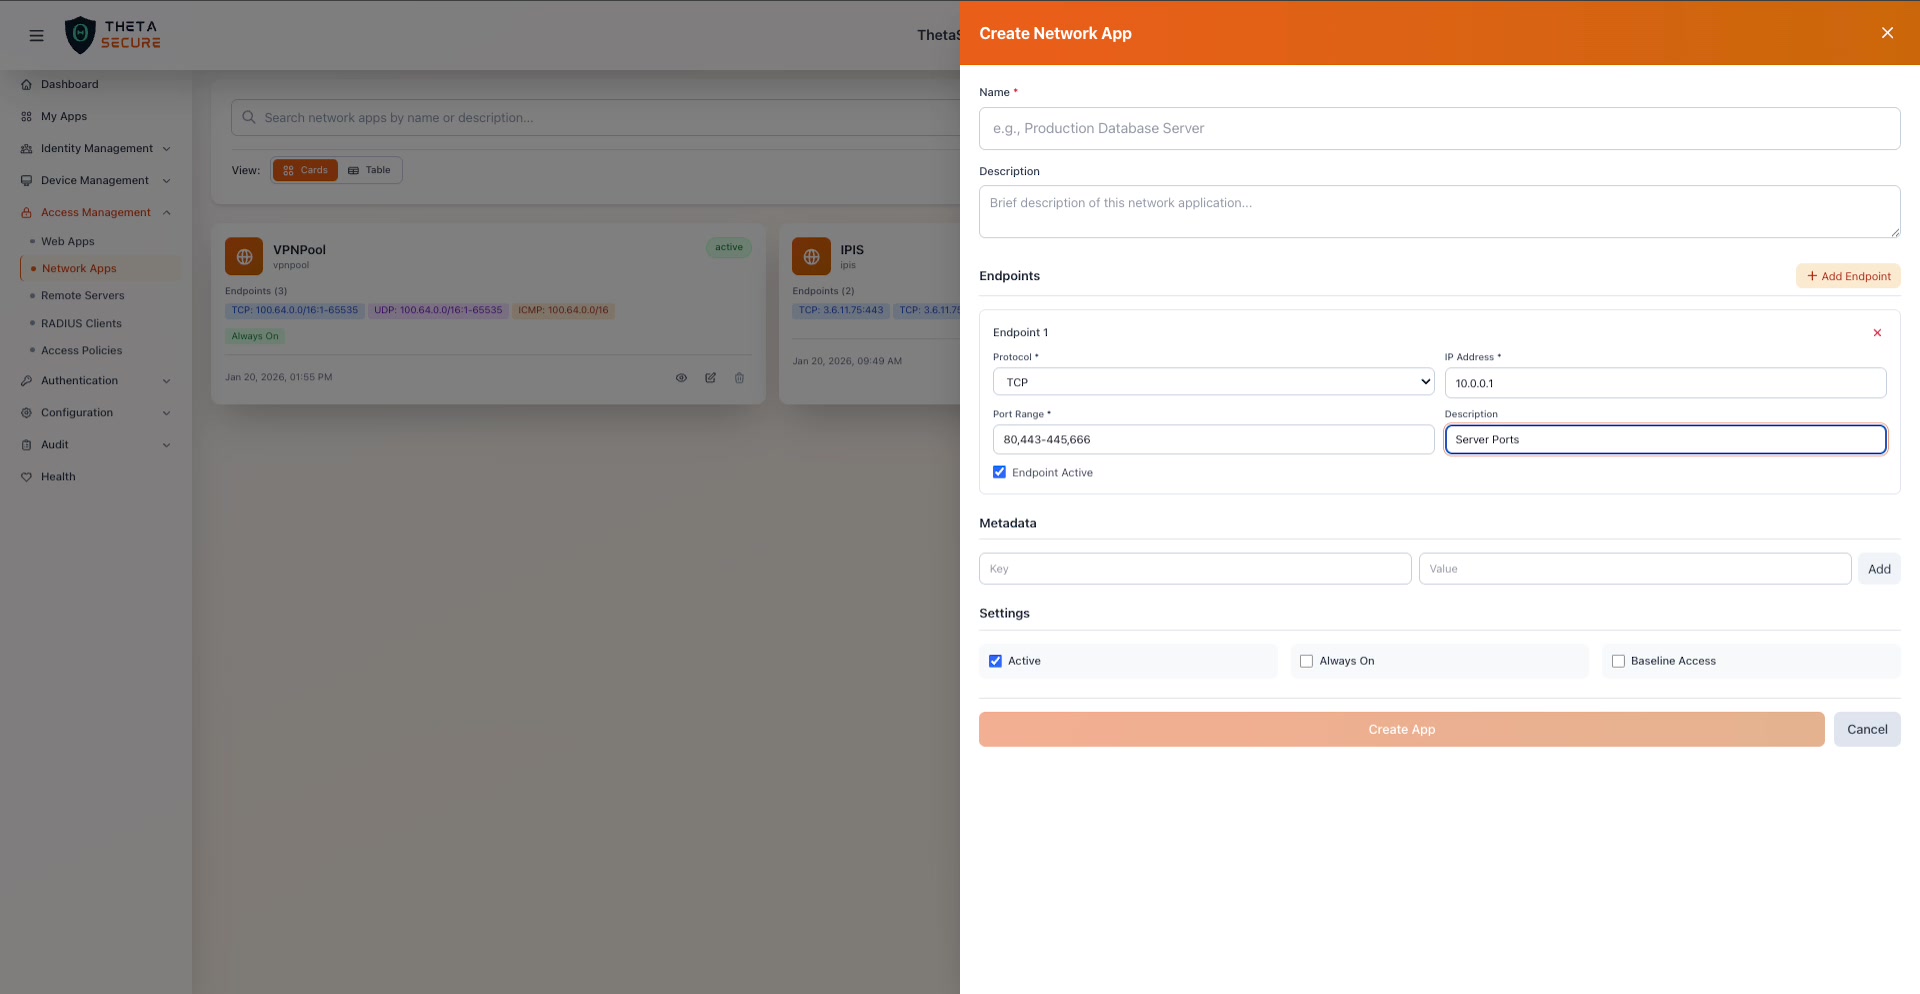
Task: Open Dashboard from the sidebar
Action: [69, 84]
